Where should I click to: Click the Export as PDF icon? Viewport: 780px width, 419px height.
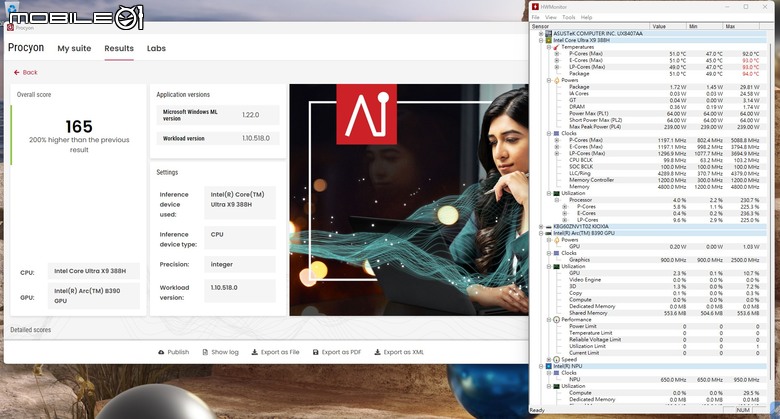coord(314,352)
